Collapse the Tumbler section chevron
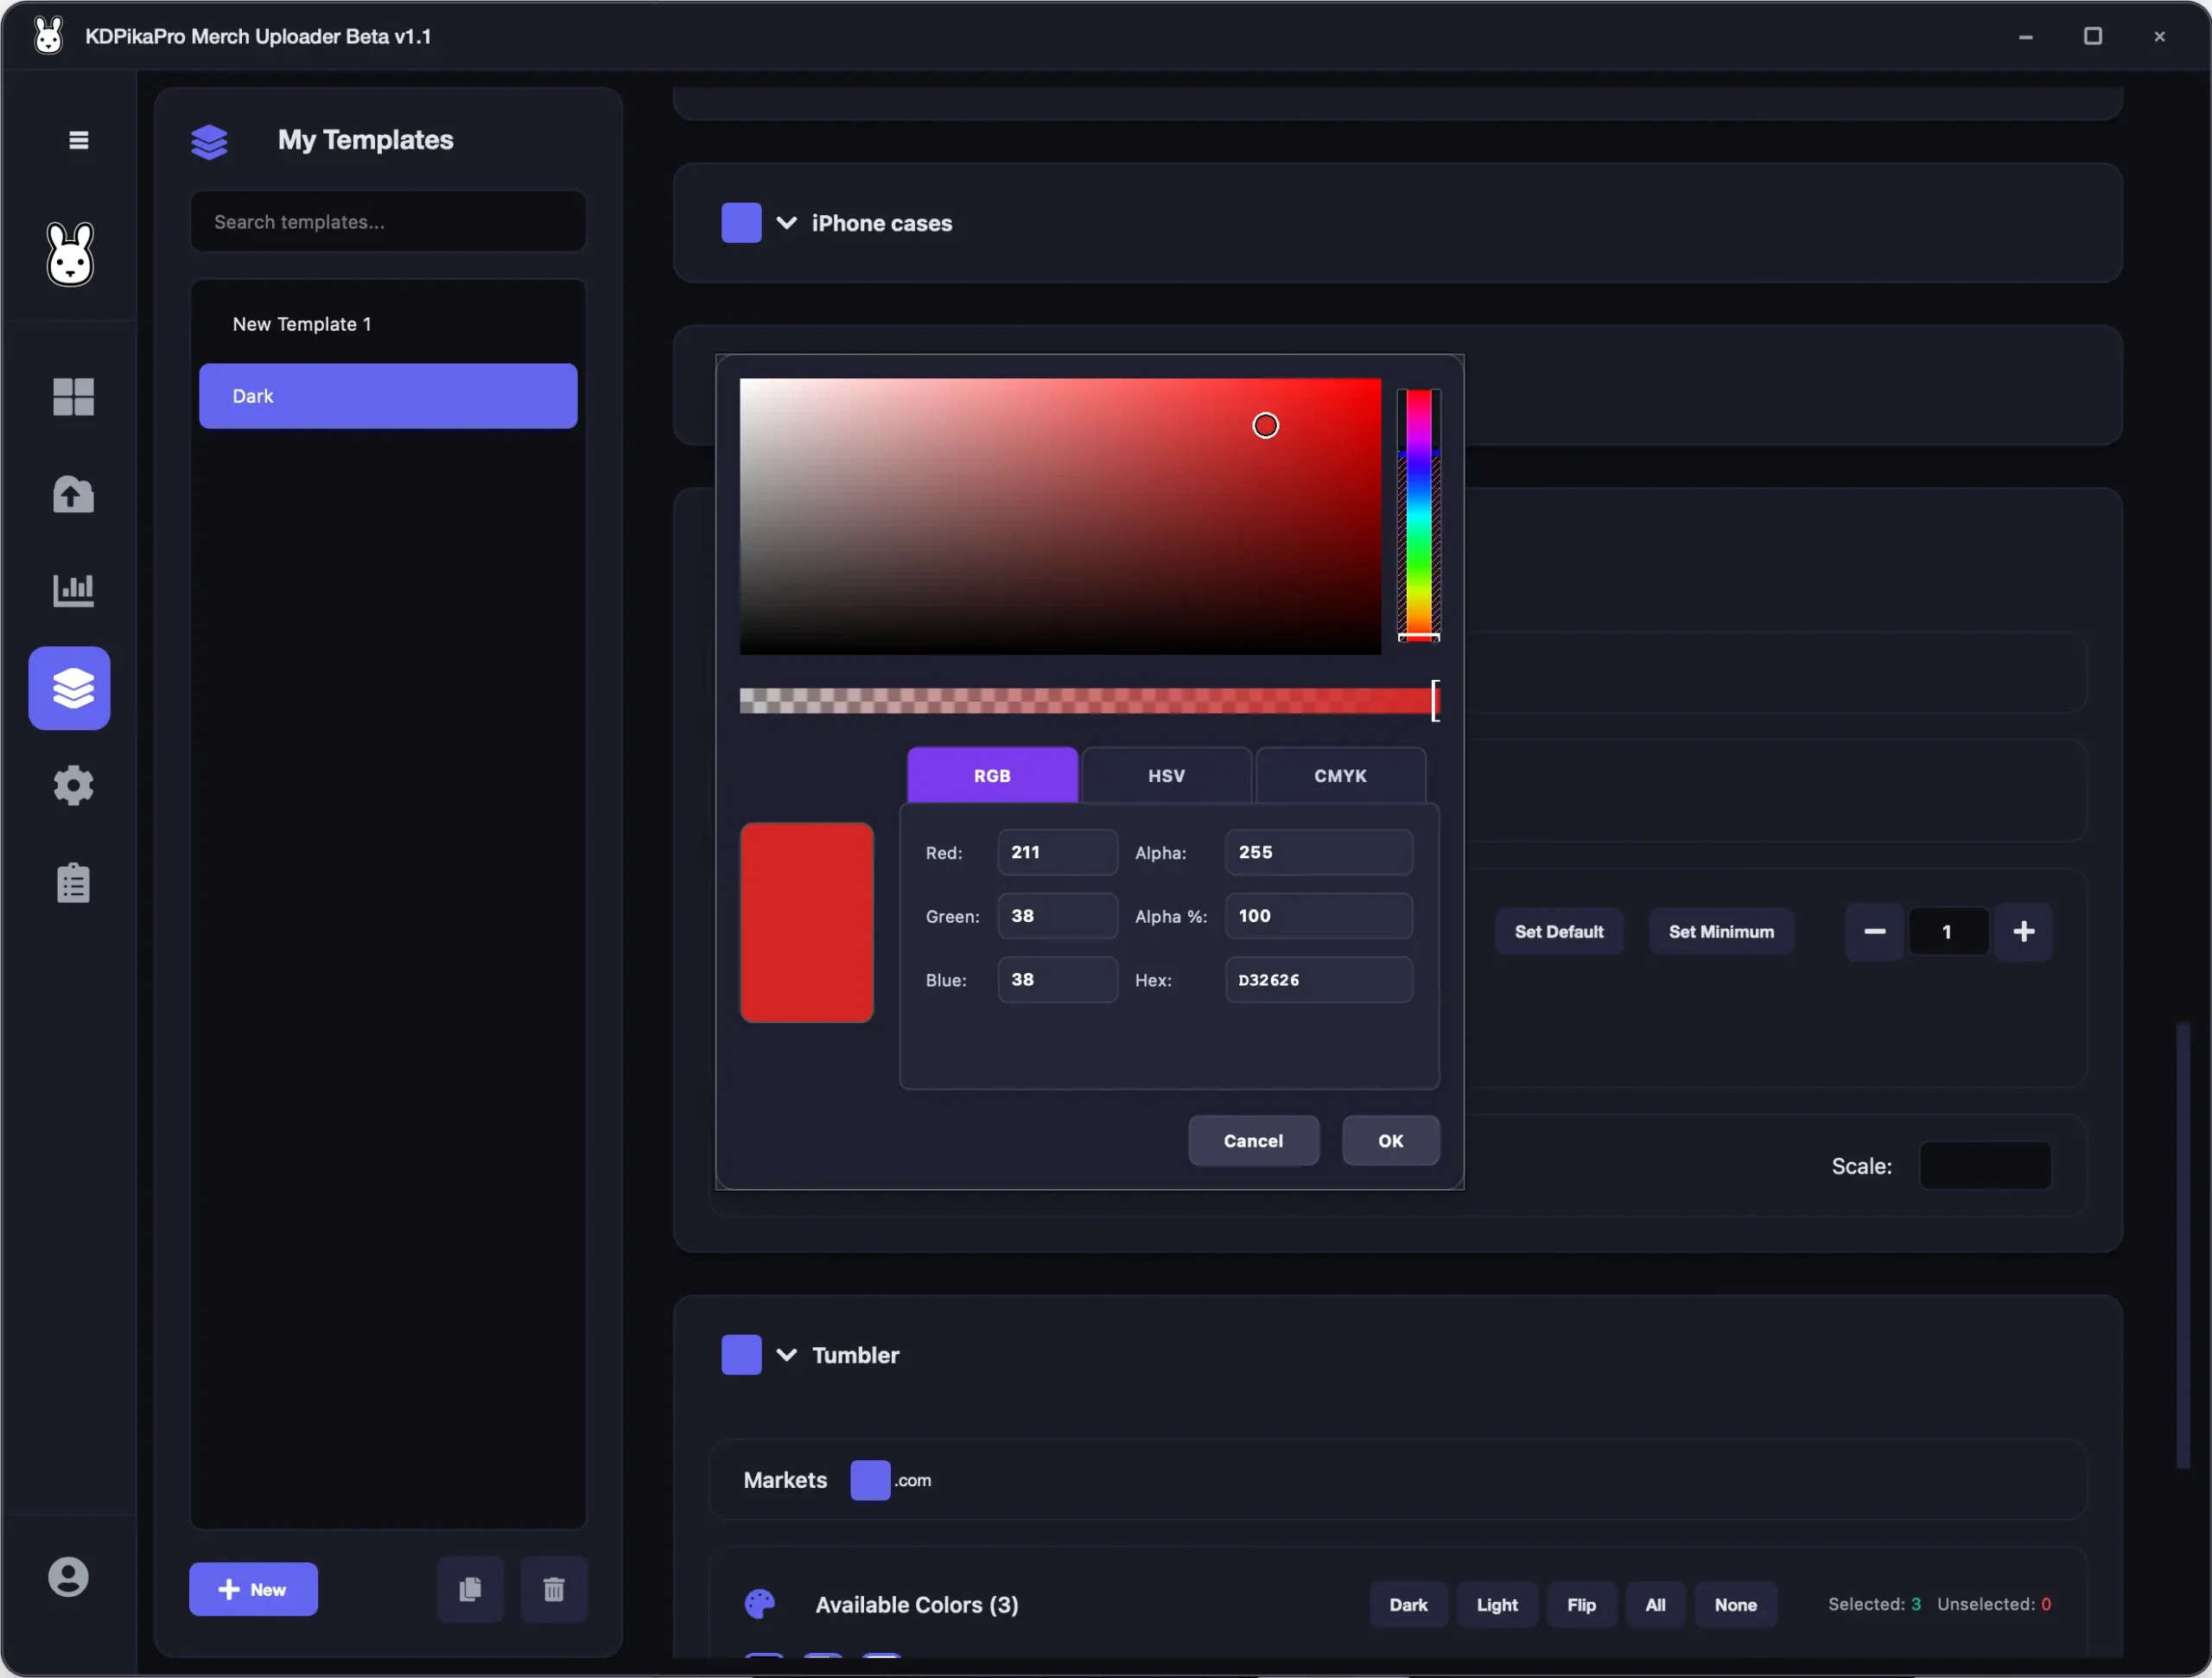2212x1678 pixels. coord(787,1355)
